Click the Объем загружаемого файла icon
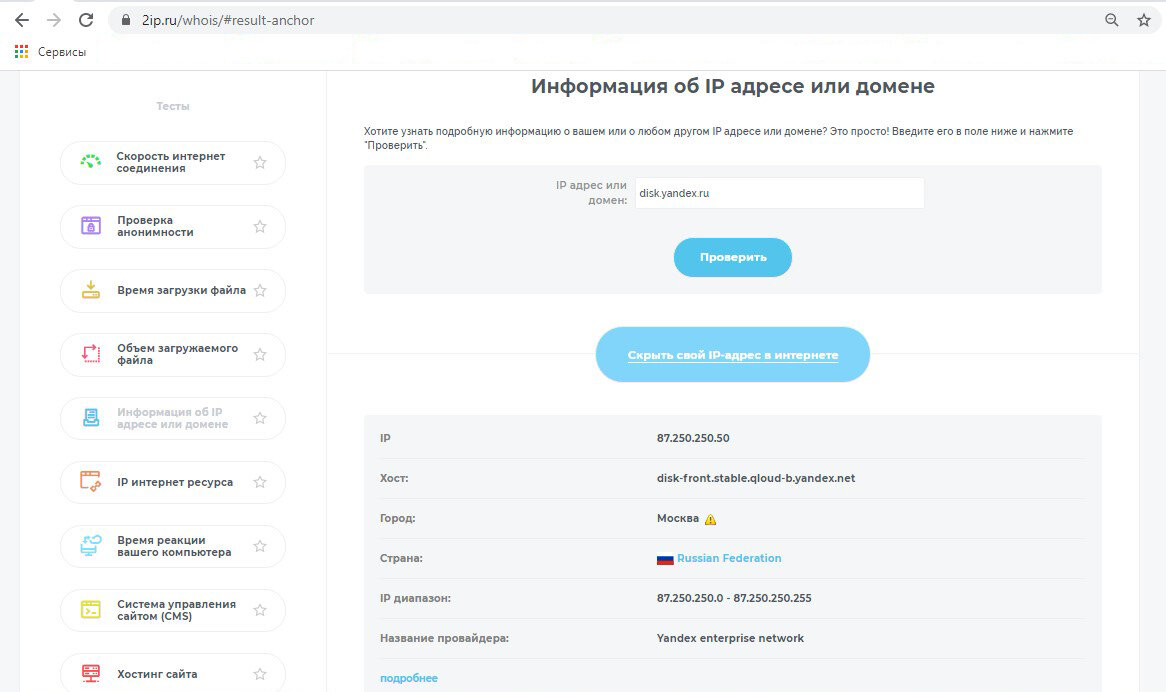This screenshot has width=1166, height=692. click(x=91, y=354)
